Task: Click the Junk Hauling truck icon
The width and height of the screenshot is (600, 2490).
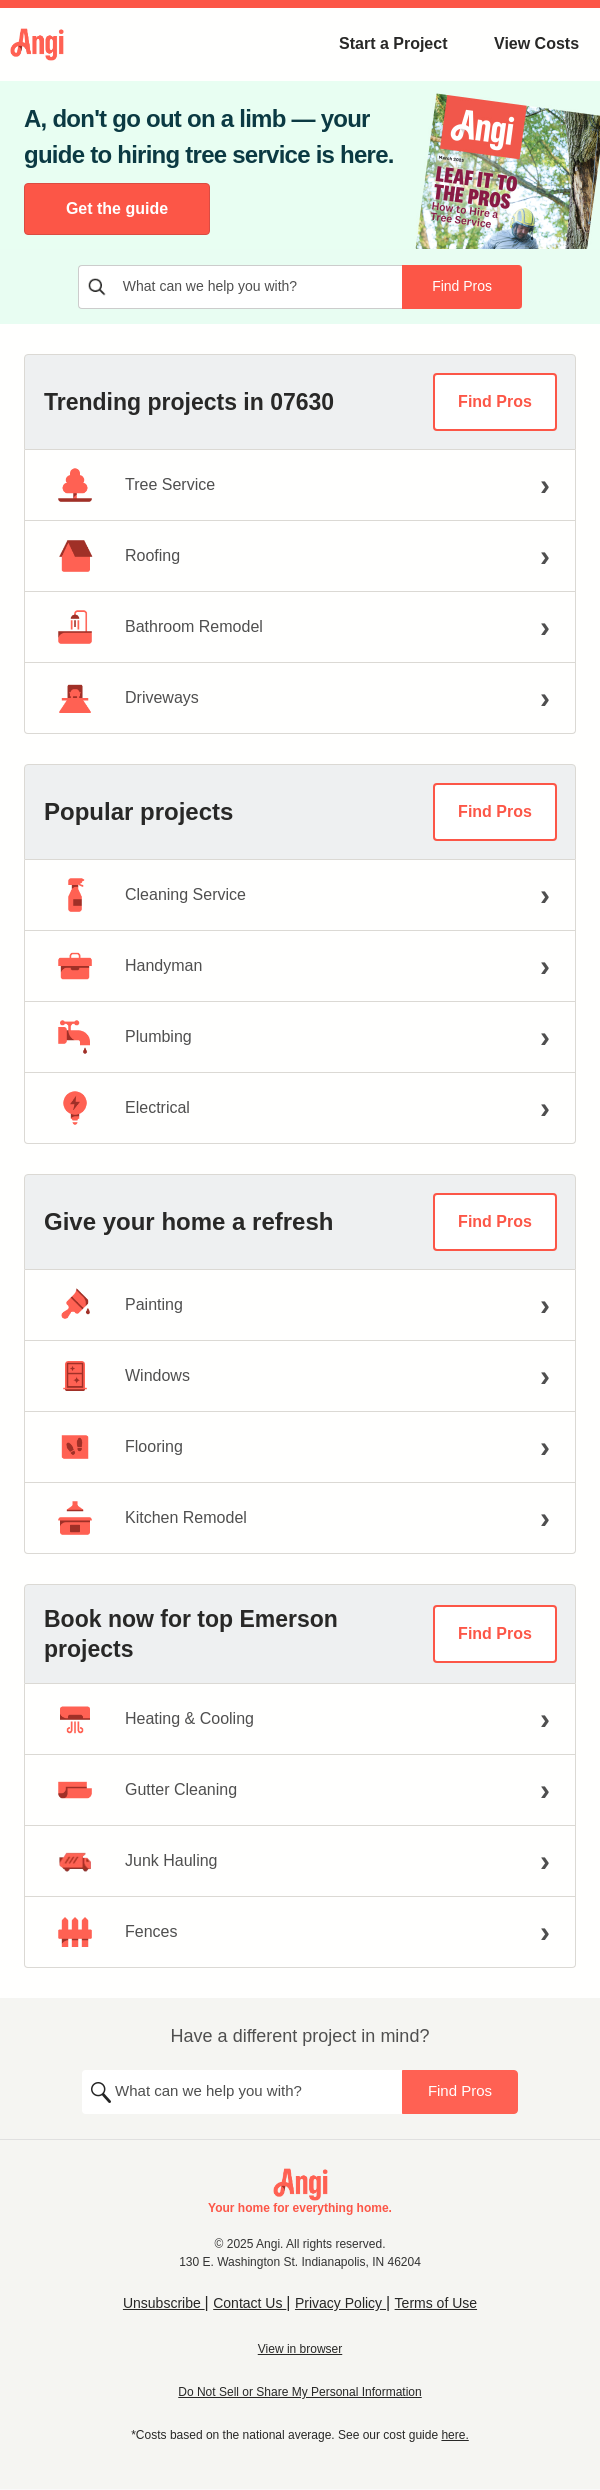Action: pos(75,1861)
